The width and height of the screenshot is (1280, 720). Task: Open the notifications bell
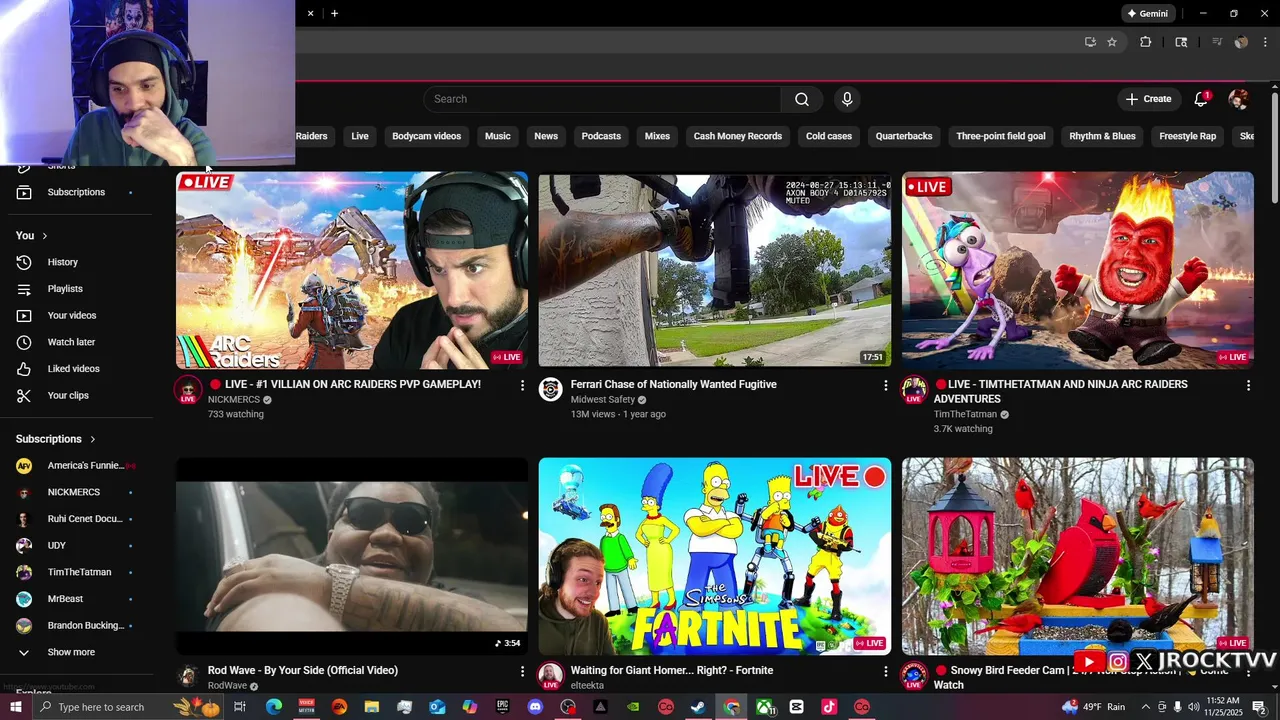[1201, 99]
